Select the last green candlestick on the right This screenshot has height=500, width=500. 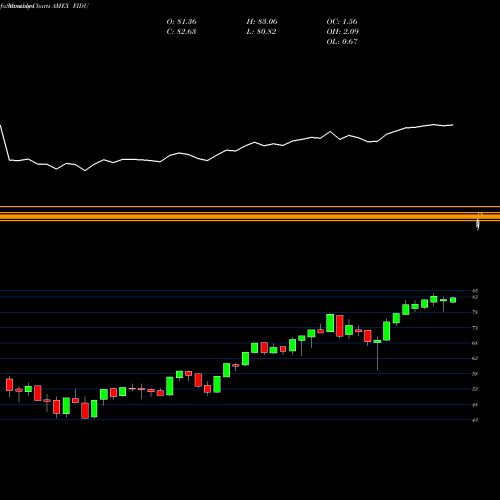click(x=453, y=300)
